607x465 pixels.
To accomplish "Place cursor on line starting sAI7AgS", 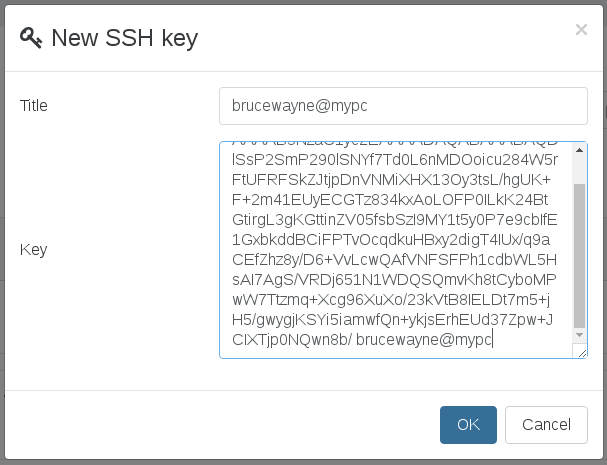I will click(394, 280).
